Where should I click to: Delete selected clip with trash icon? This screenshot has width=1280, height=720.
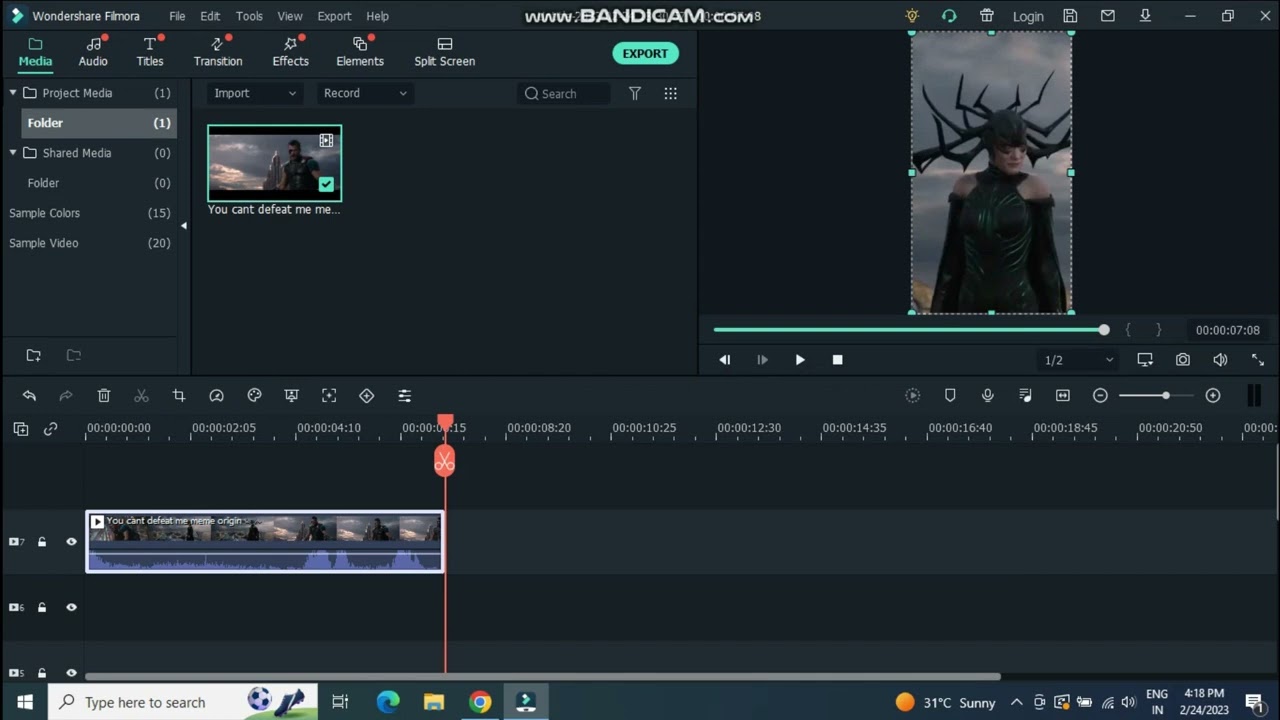pyautogui.click(x=104, y=396)
